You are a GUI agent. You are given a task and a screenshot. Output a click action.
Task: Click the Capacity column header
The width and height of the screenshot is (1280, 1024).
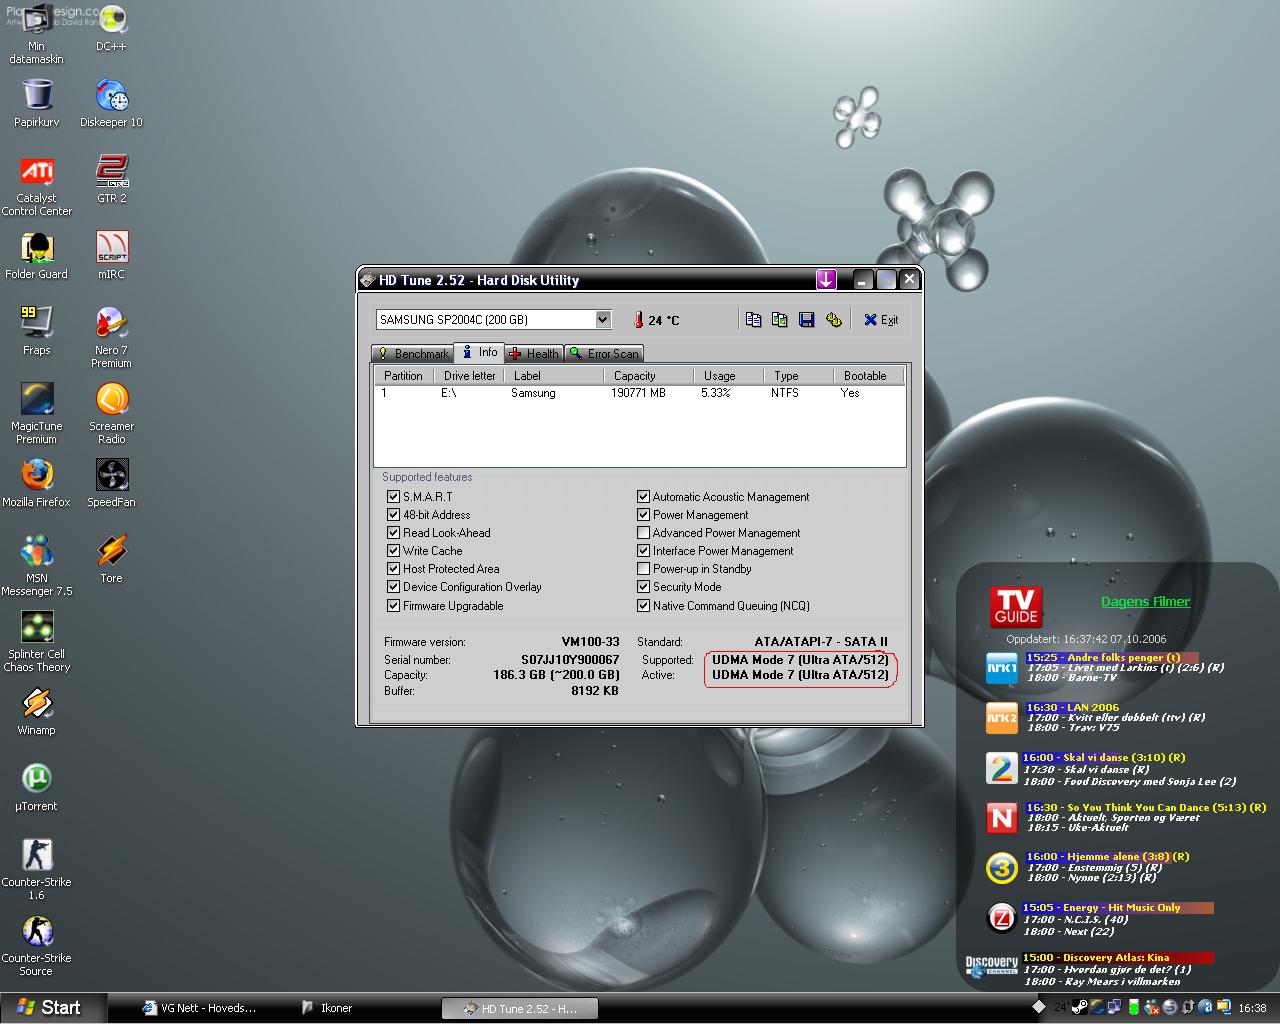[648, 375]
